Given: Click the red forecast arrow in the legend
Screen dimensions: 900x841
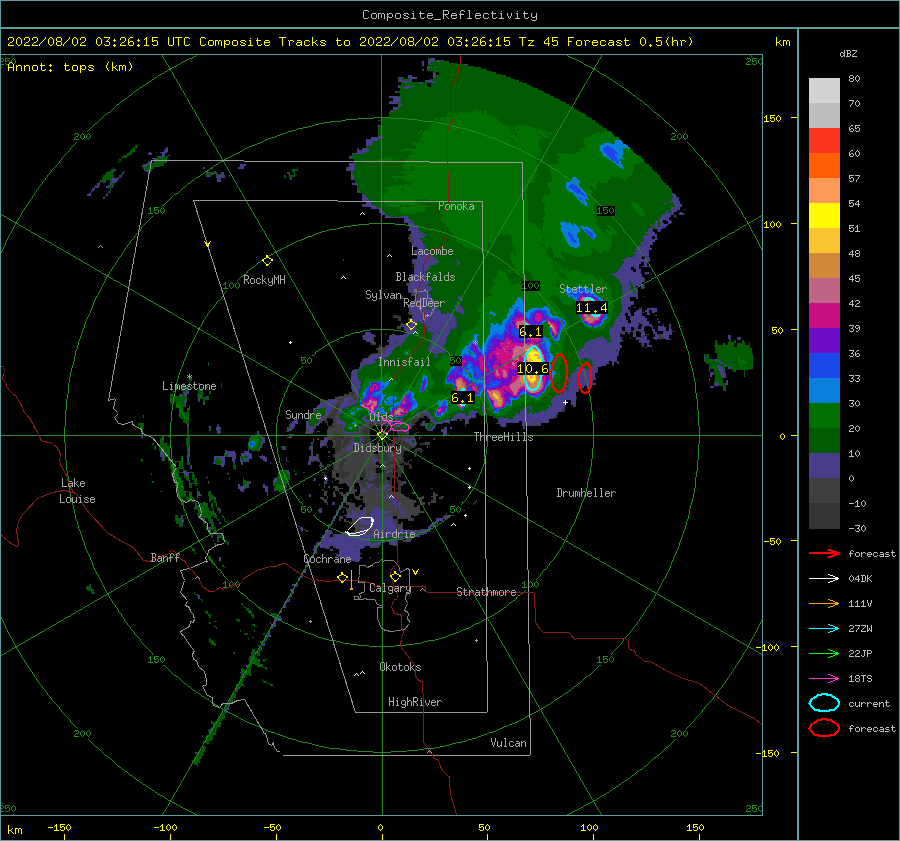Looking at the screenshot, I should pyautogui.click(x=824, y=553).
